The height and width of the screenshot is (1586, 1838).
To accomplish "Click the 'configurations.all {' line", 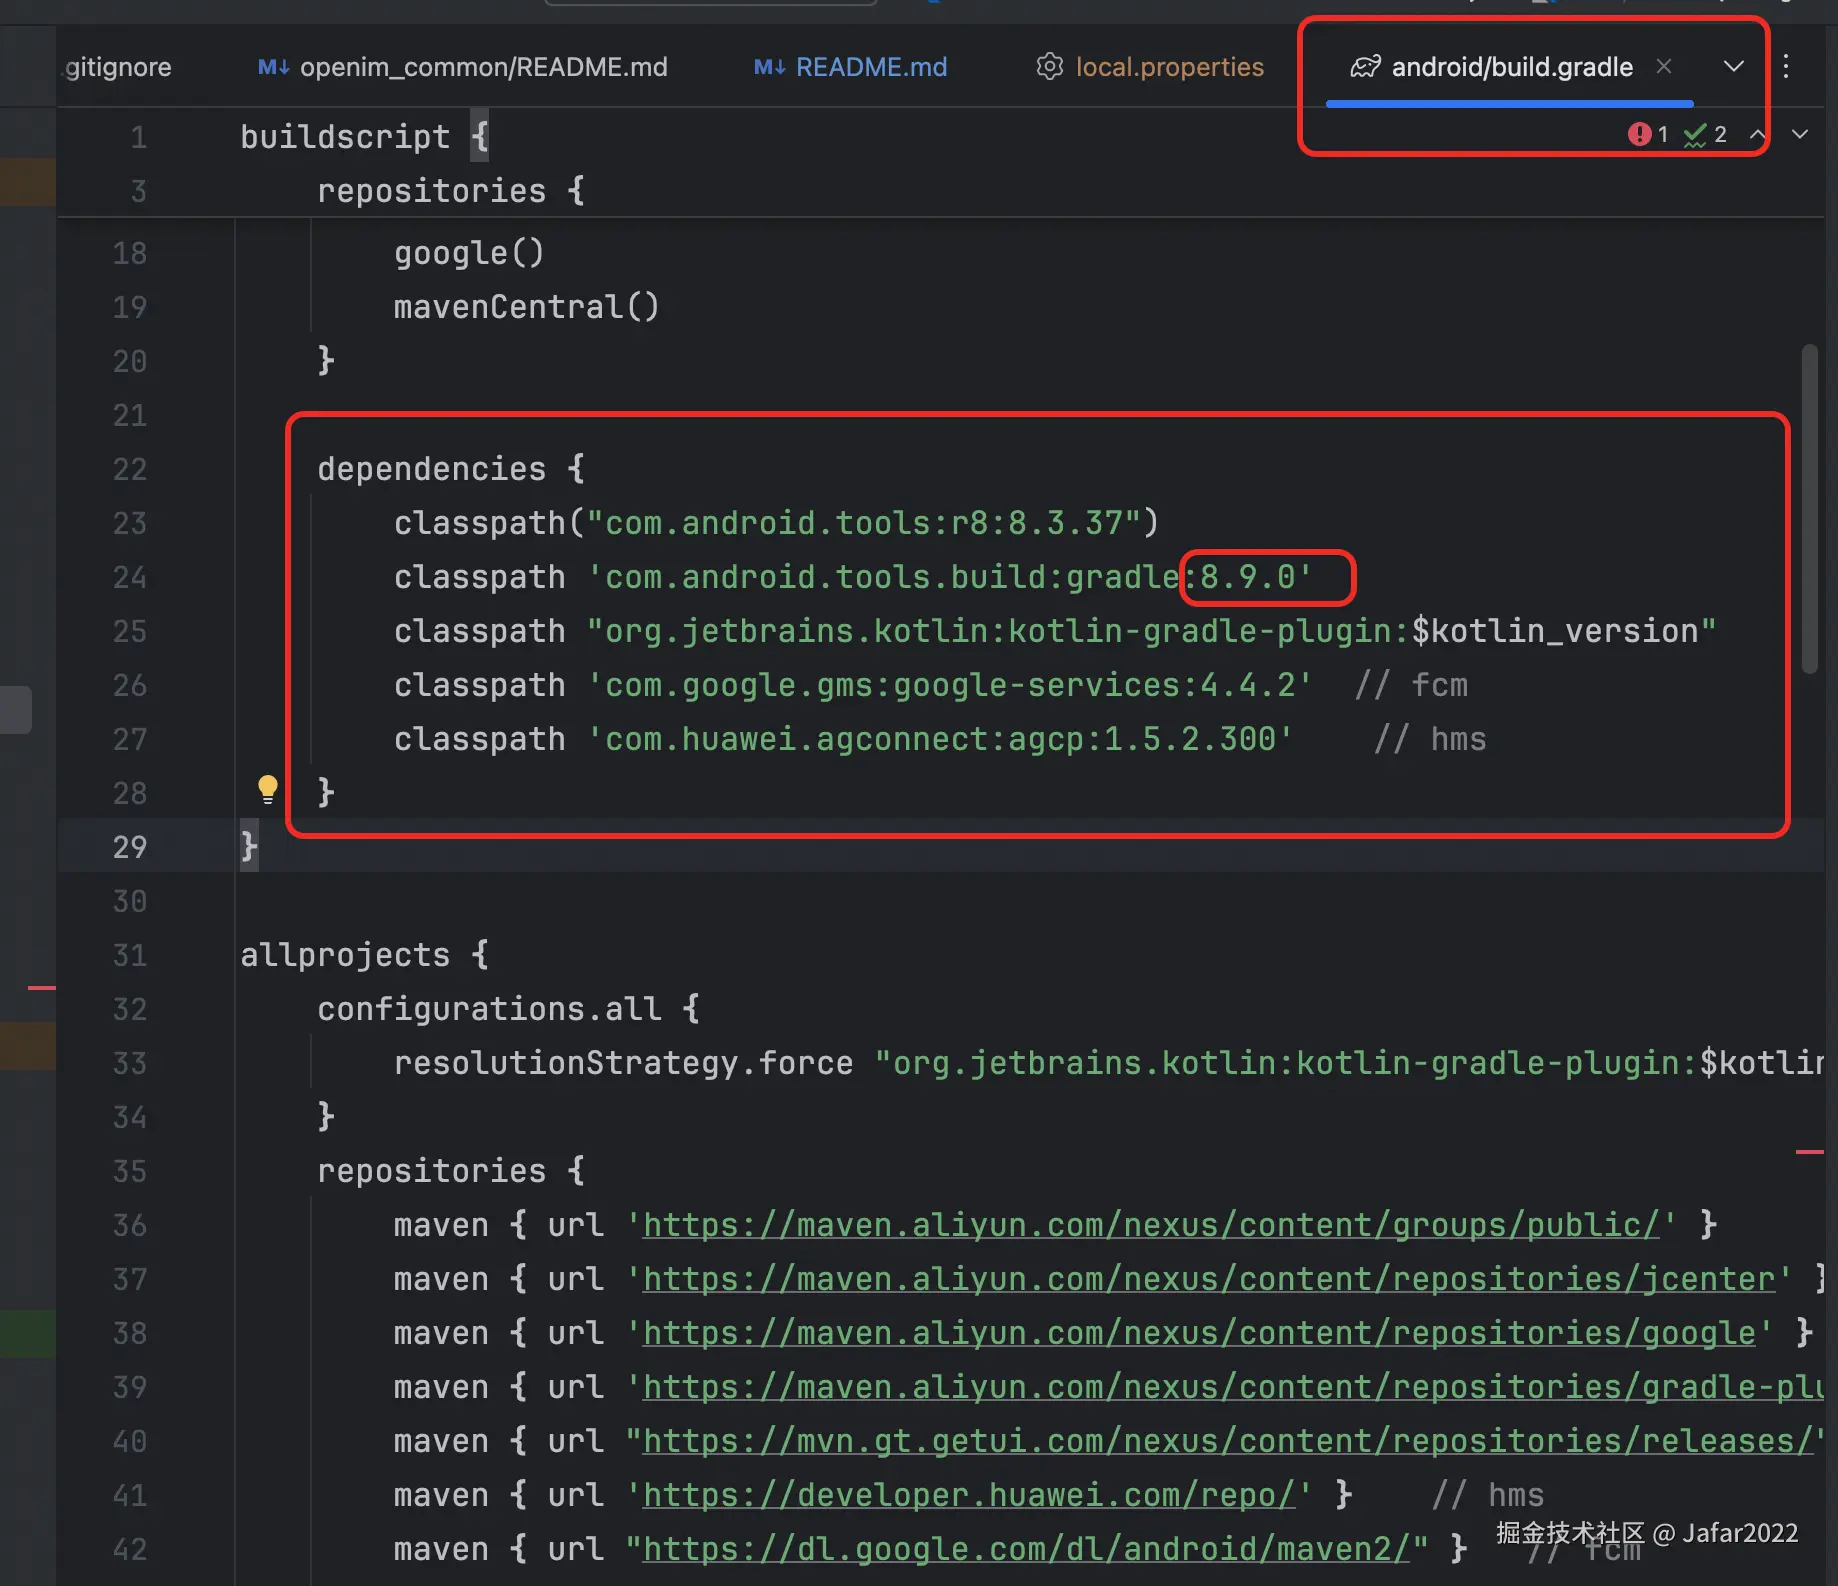I will coord(508,1009).
